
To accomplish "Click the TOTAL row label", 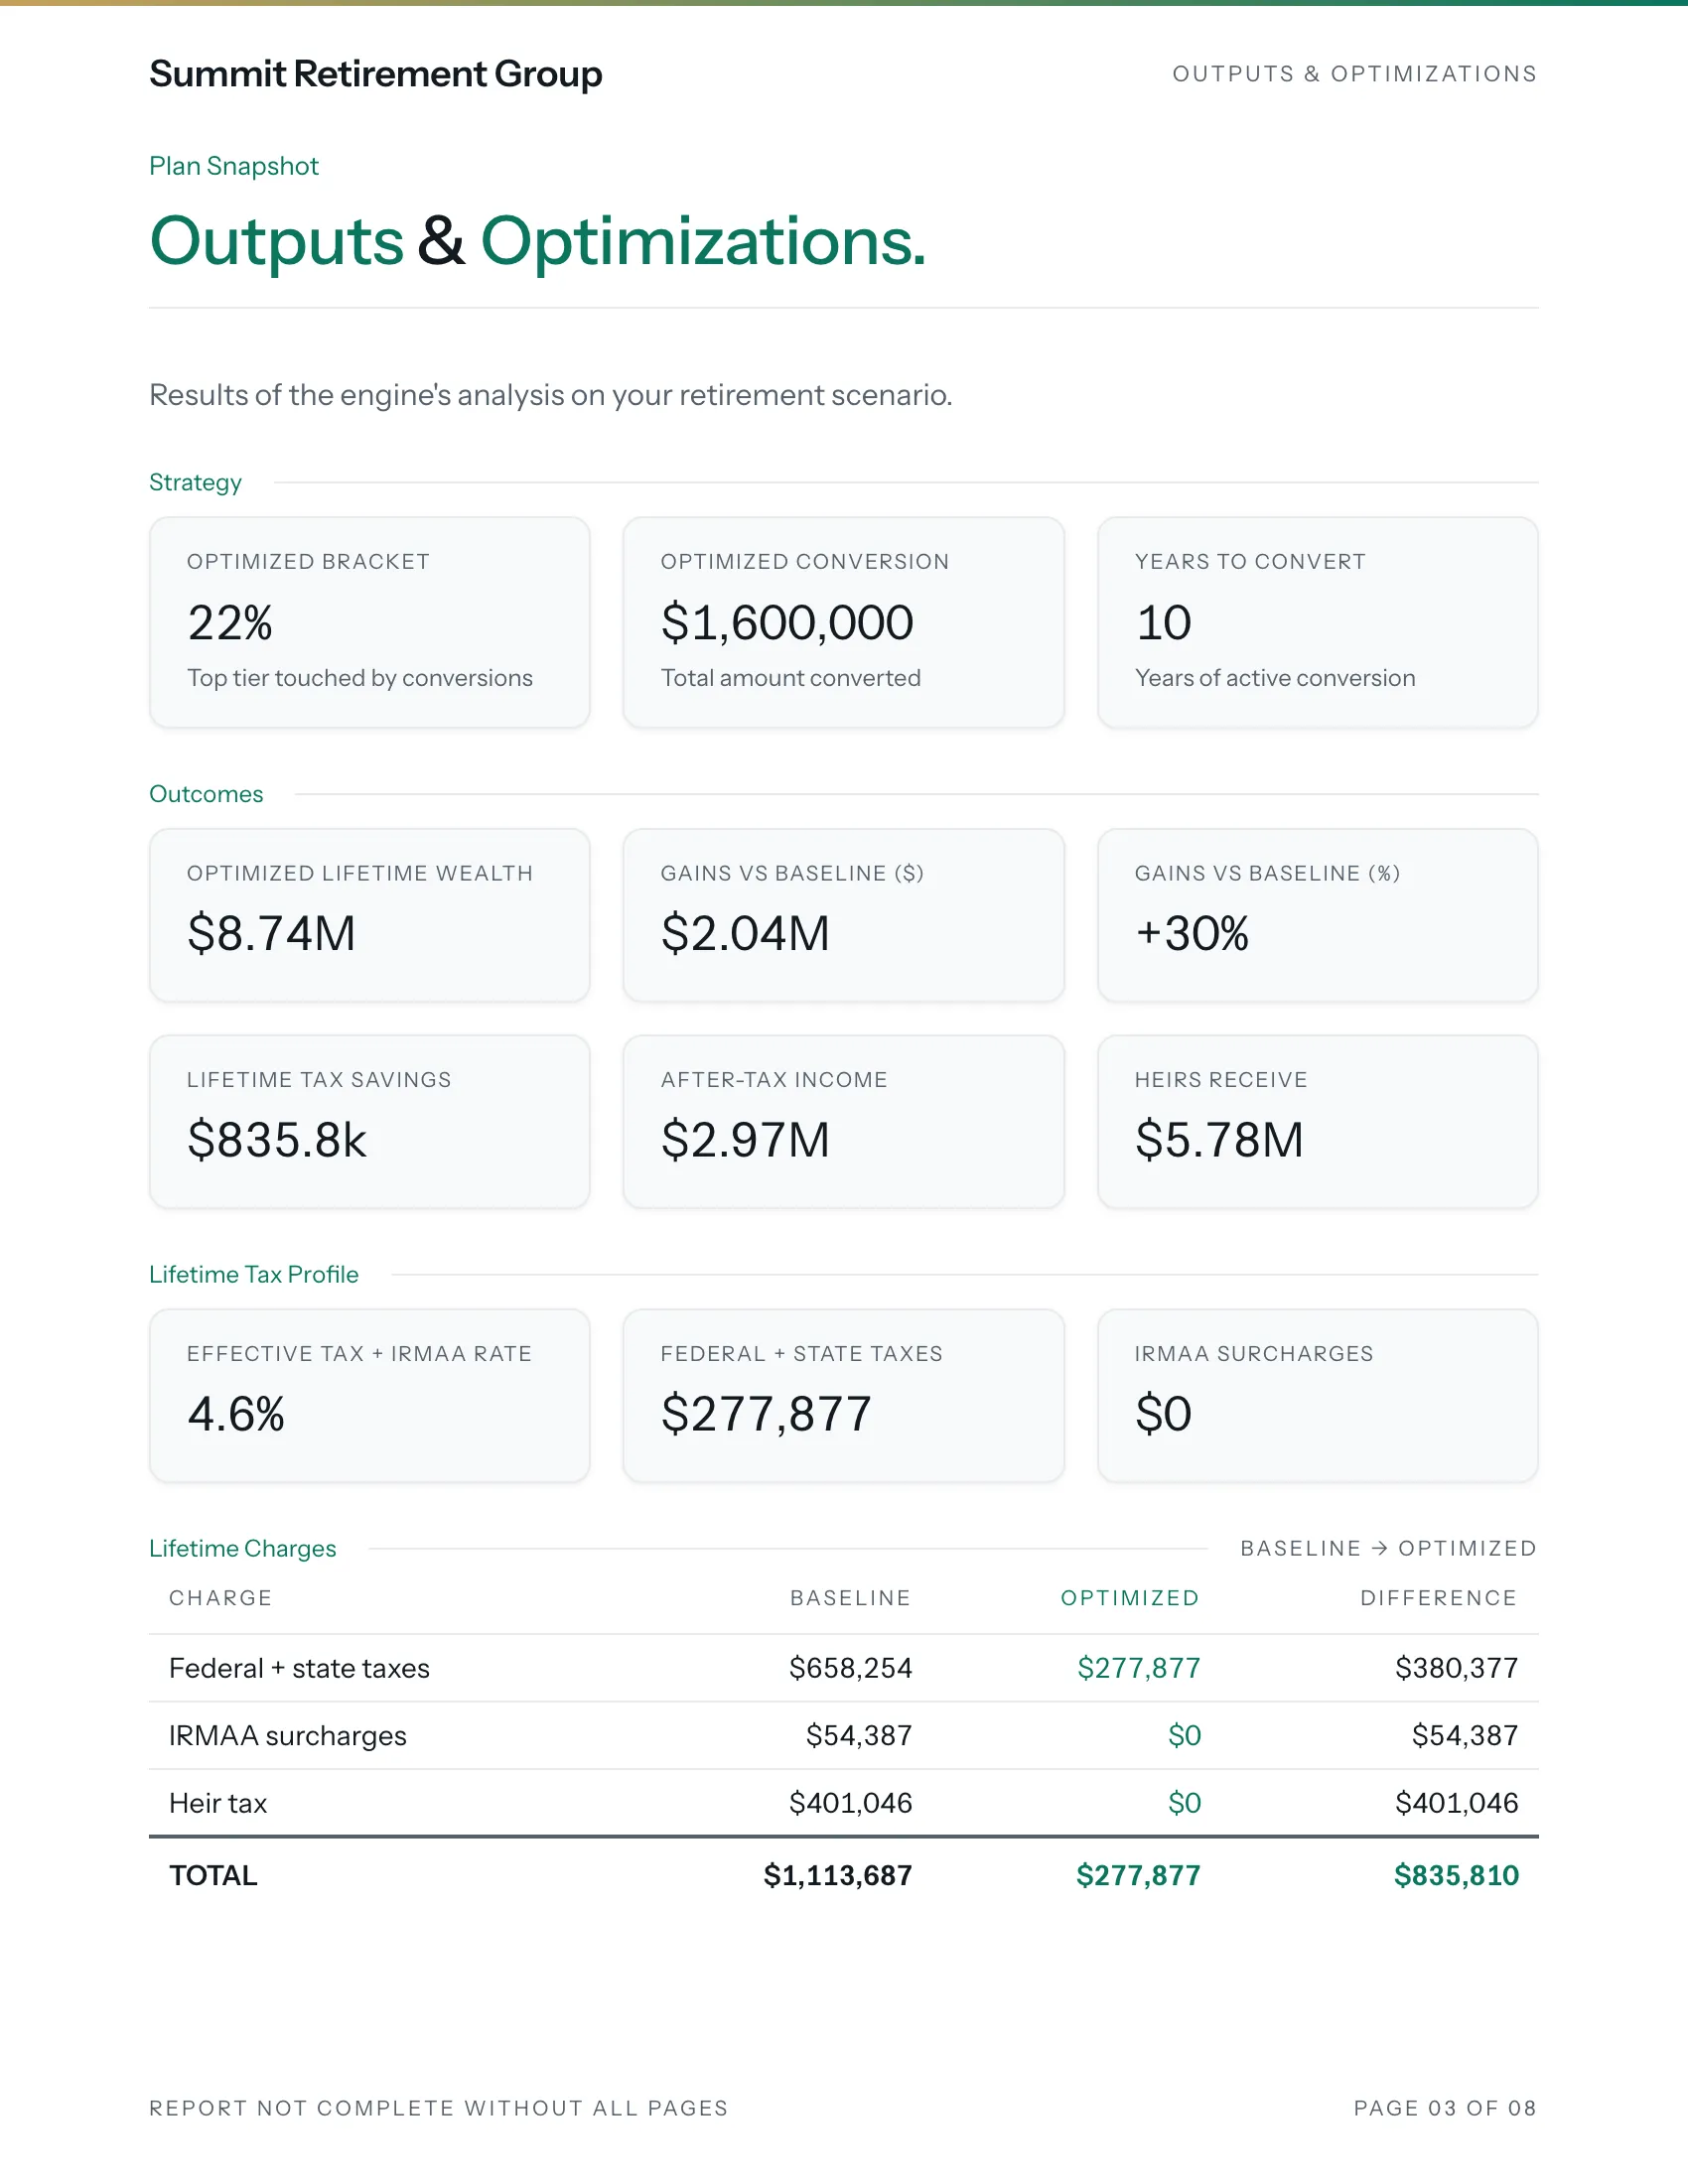I will pos(213,1875).
